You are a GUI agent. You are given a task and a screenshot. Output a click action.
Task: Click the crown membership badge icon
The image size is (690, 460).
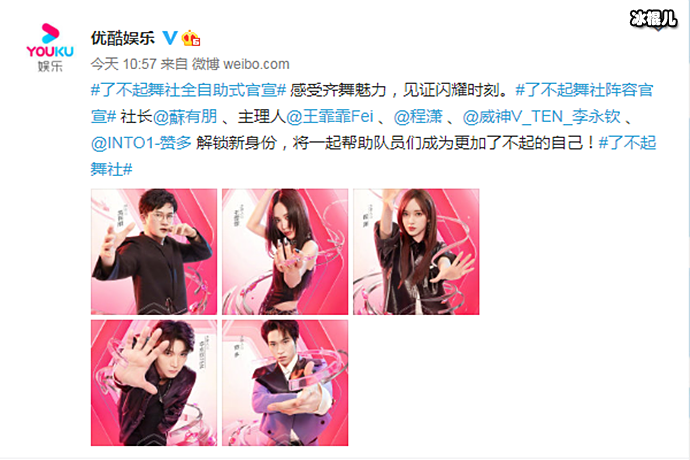(x=191, y=38)
